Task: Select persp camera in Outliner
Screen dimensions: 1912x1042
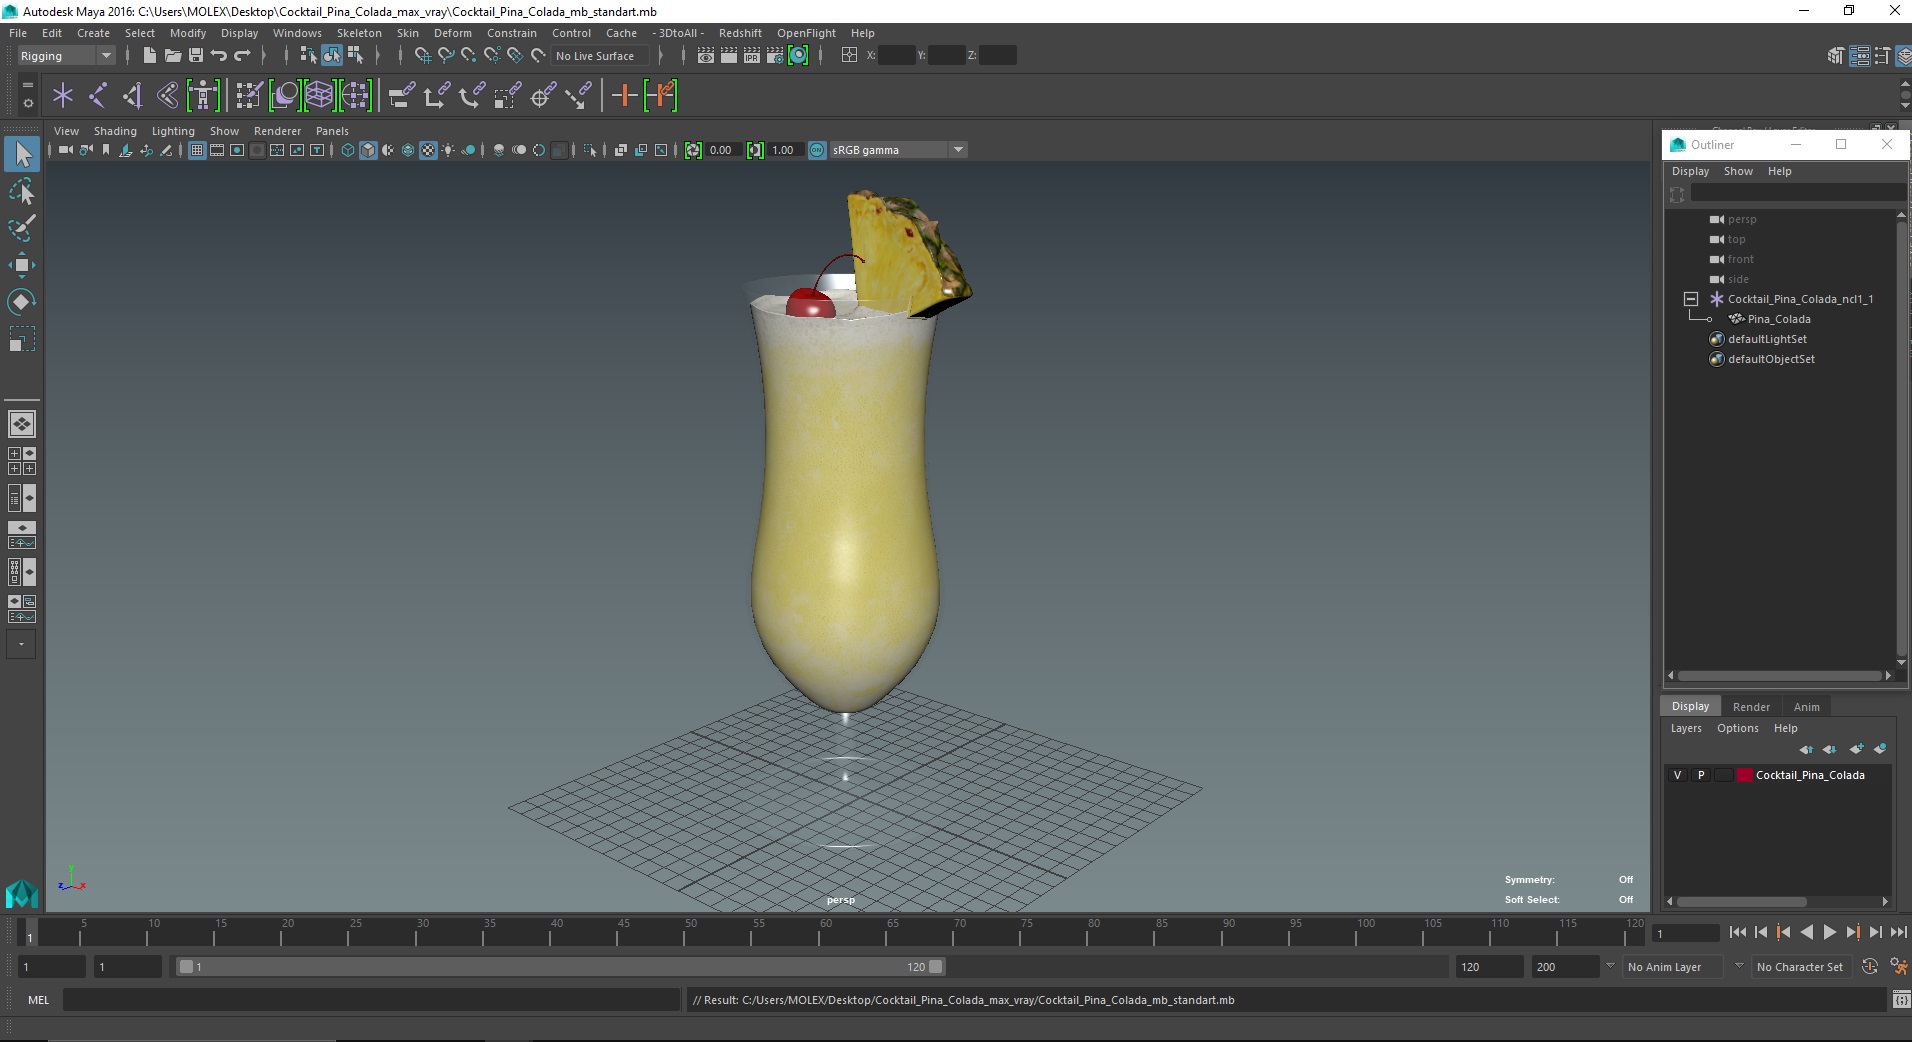Action: point(1742,219)
